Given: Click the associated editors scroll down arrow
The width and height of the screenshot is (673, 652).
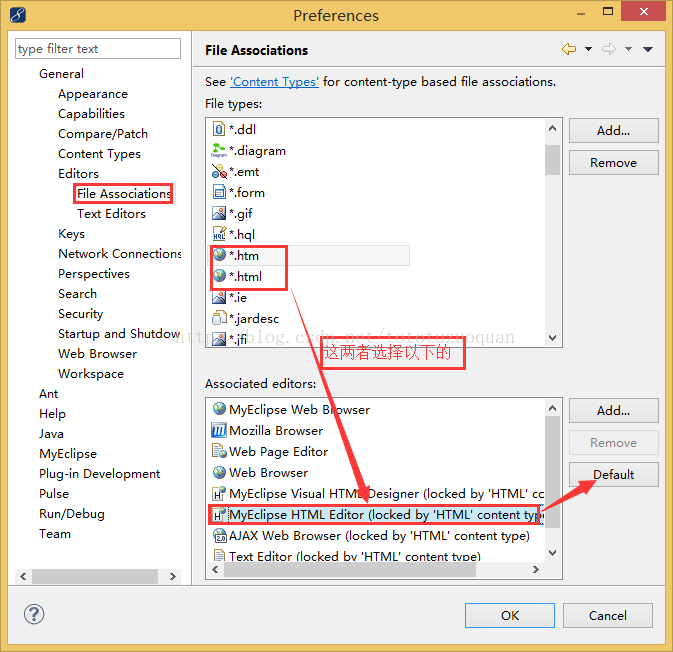Looking at the screenshot, I should 552,552.
